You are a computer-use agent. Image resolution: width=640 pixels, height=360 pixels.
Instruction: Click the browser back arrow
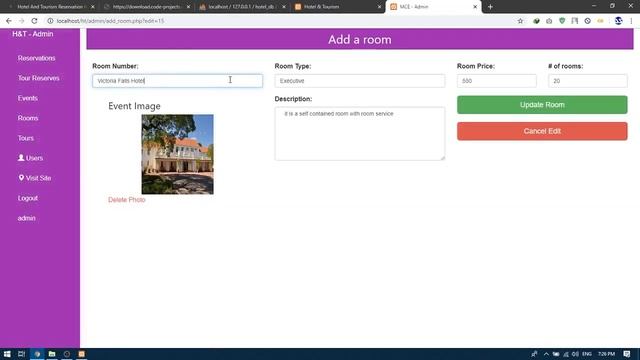(x=9, y=21)
